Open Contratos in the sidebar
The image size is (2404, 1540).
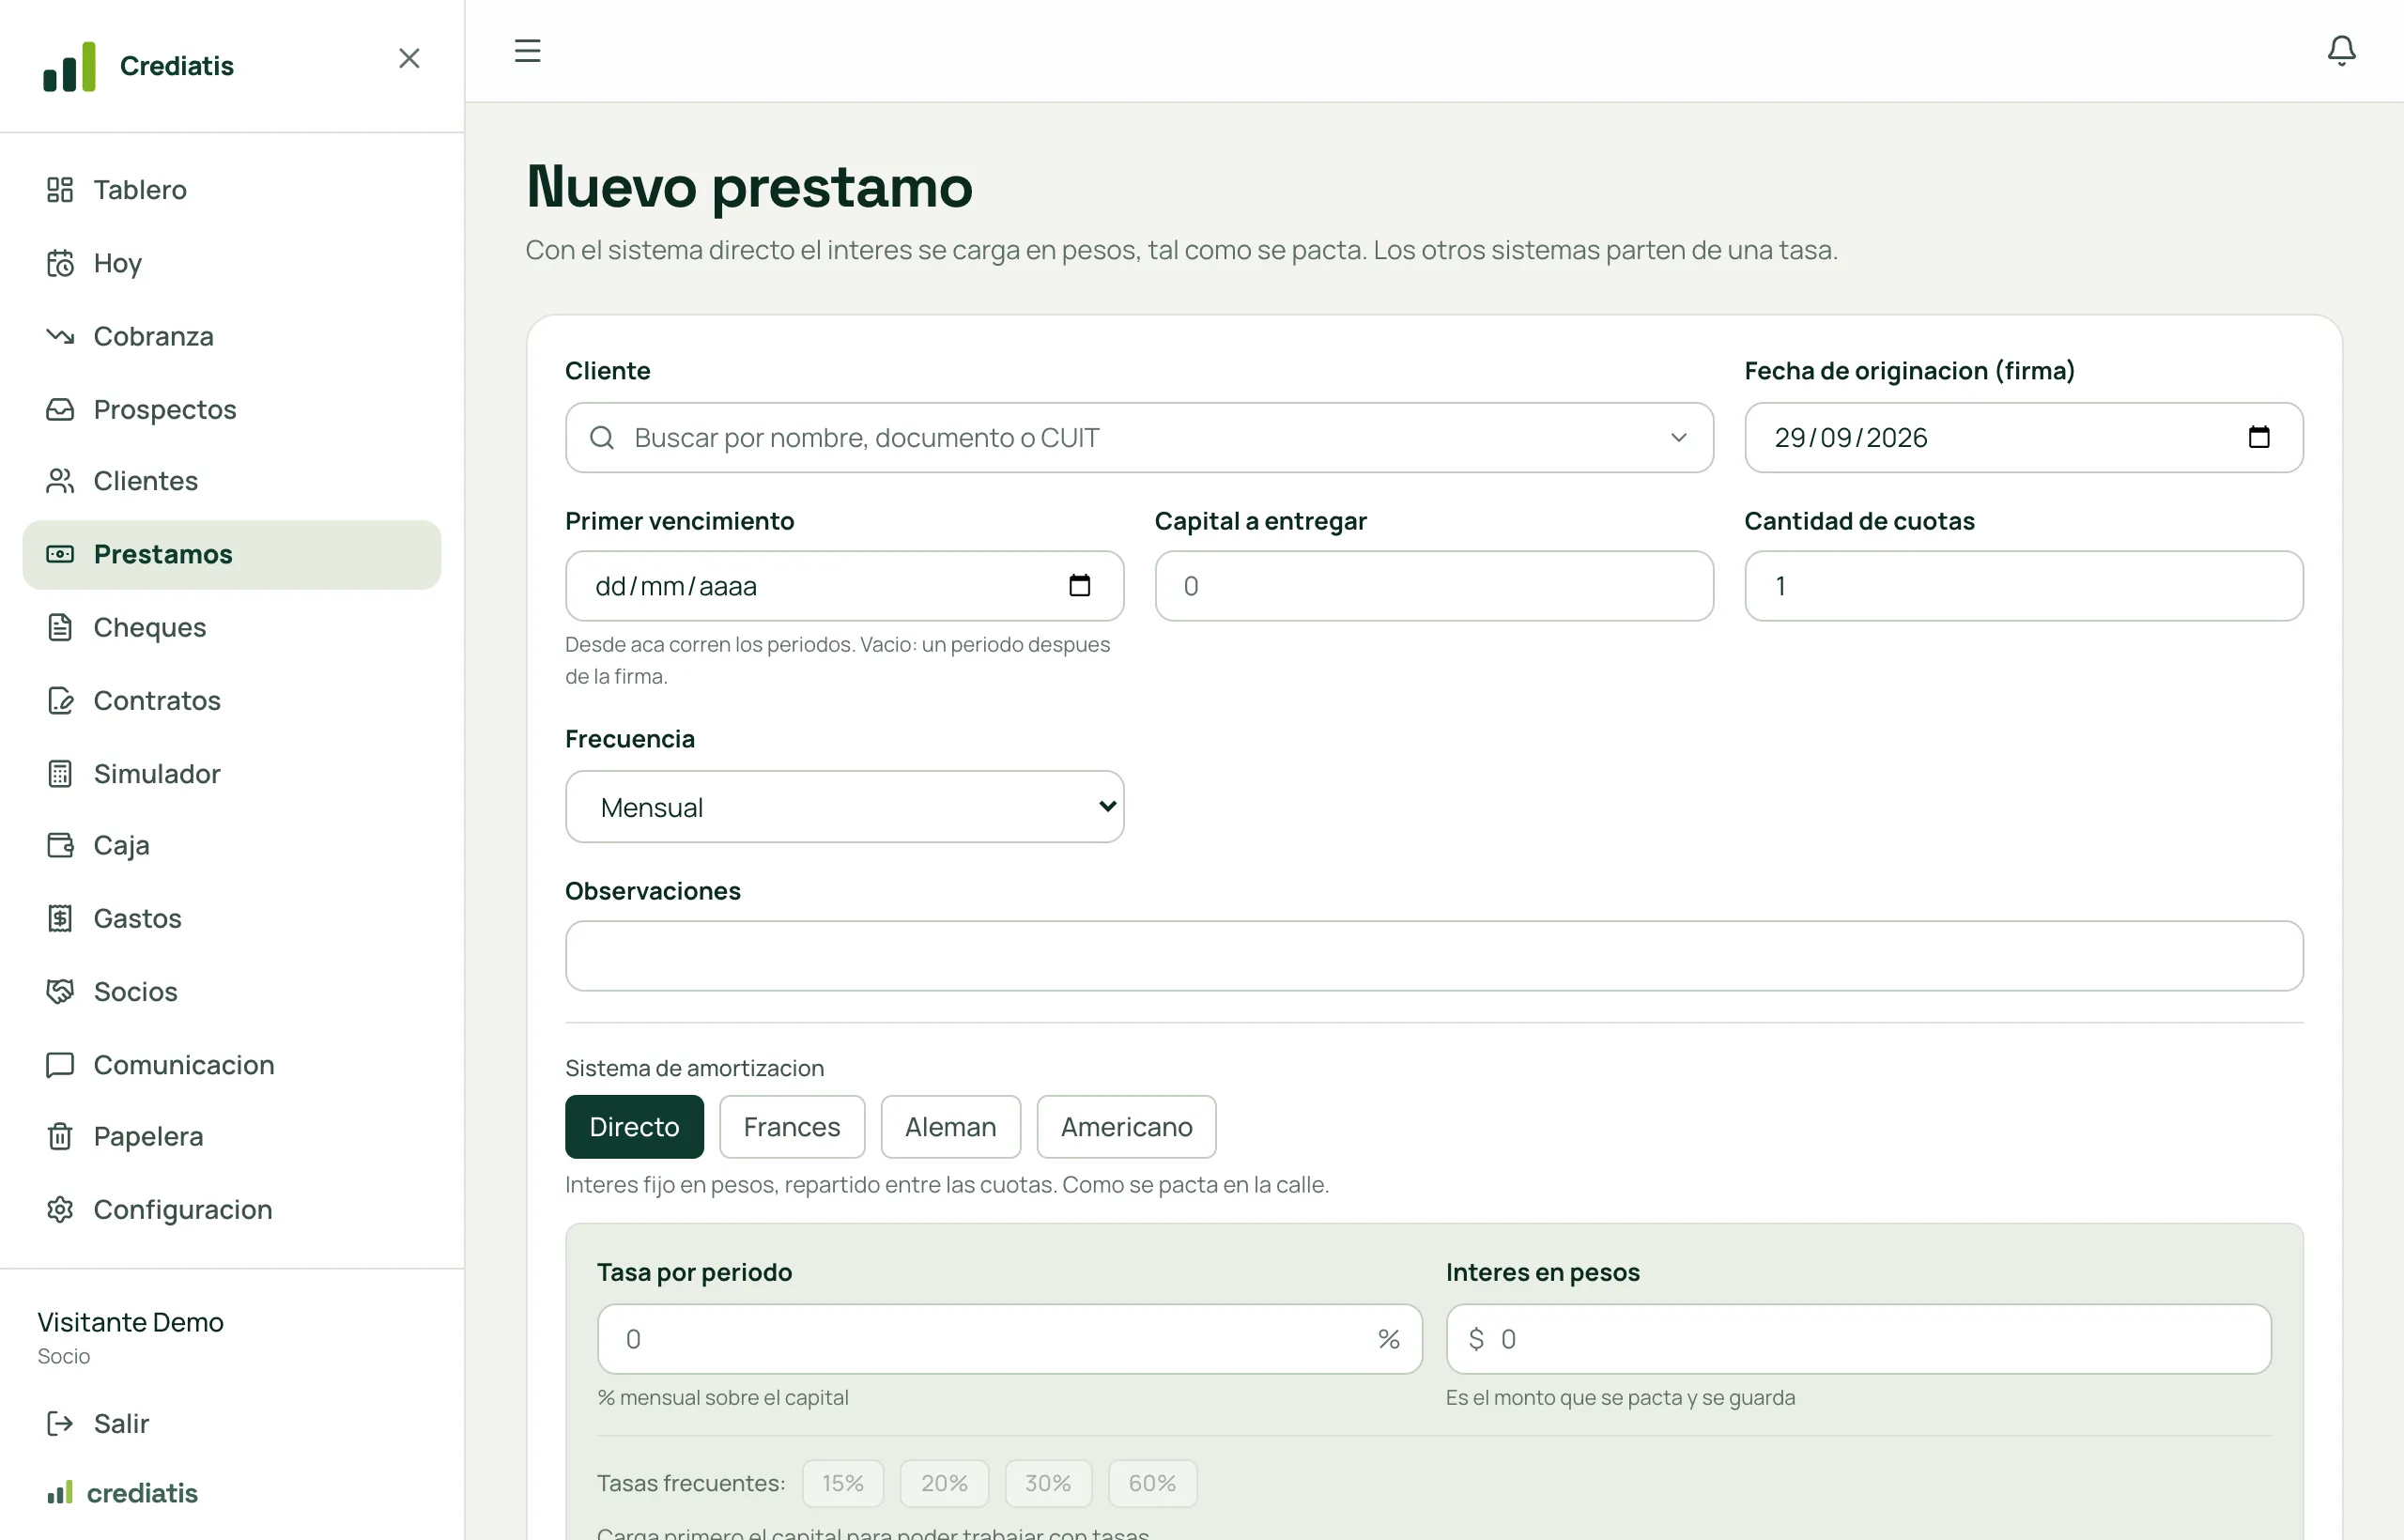tap(231, 700)
